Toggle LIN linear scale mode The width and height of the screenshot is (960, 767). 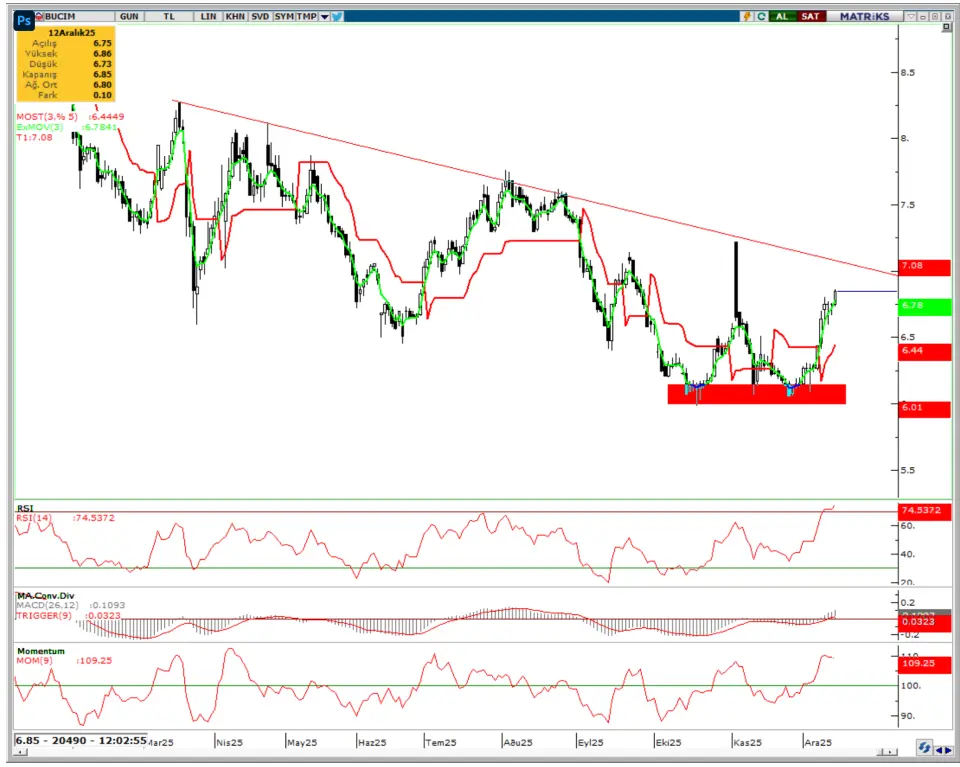coord(208,17)
